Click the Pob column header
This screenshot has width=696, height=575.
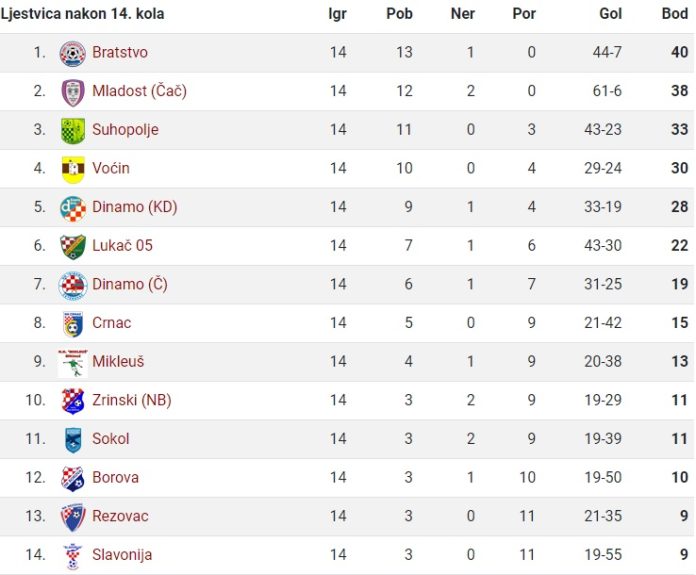pyautogui.click(x=399, y=14)
